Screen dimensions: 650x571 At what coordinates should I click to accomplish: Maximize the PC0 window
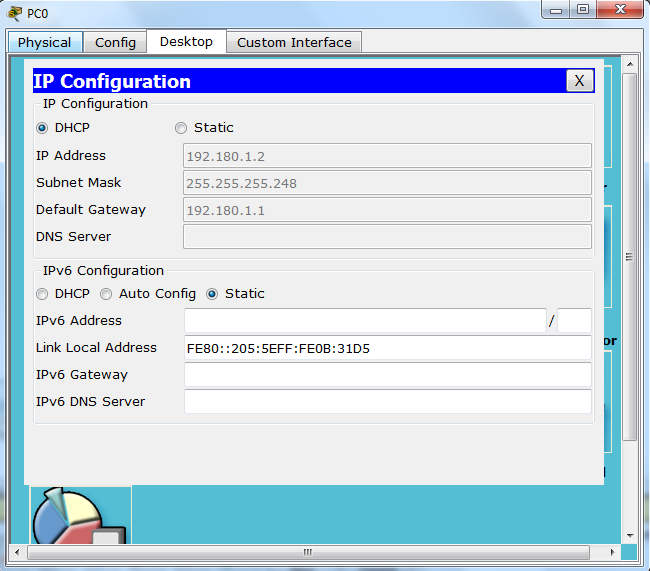pos(583,10)
